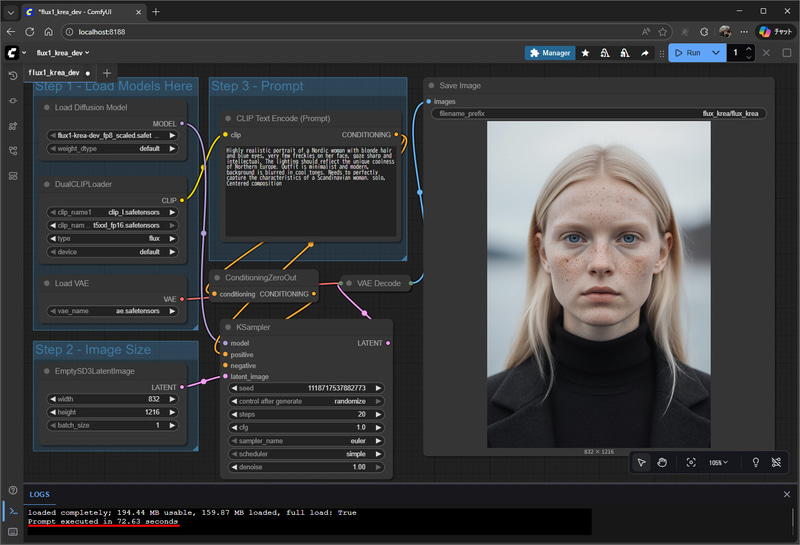800x545 pixels.
Task: Click the fit view icon
Action: click(x=691, y=462)
